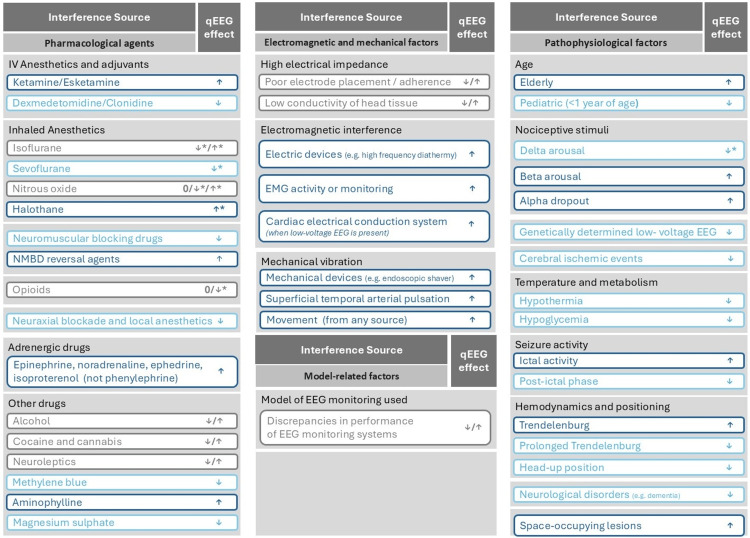The width and height of the screenshot is (750, 538).
Task: Click Model of EEG monitoring used heading
Action: coord(334,399)
